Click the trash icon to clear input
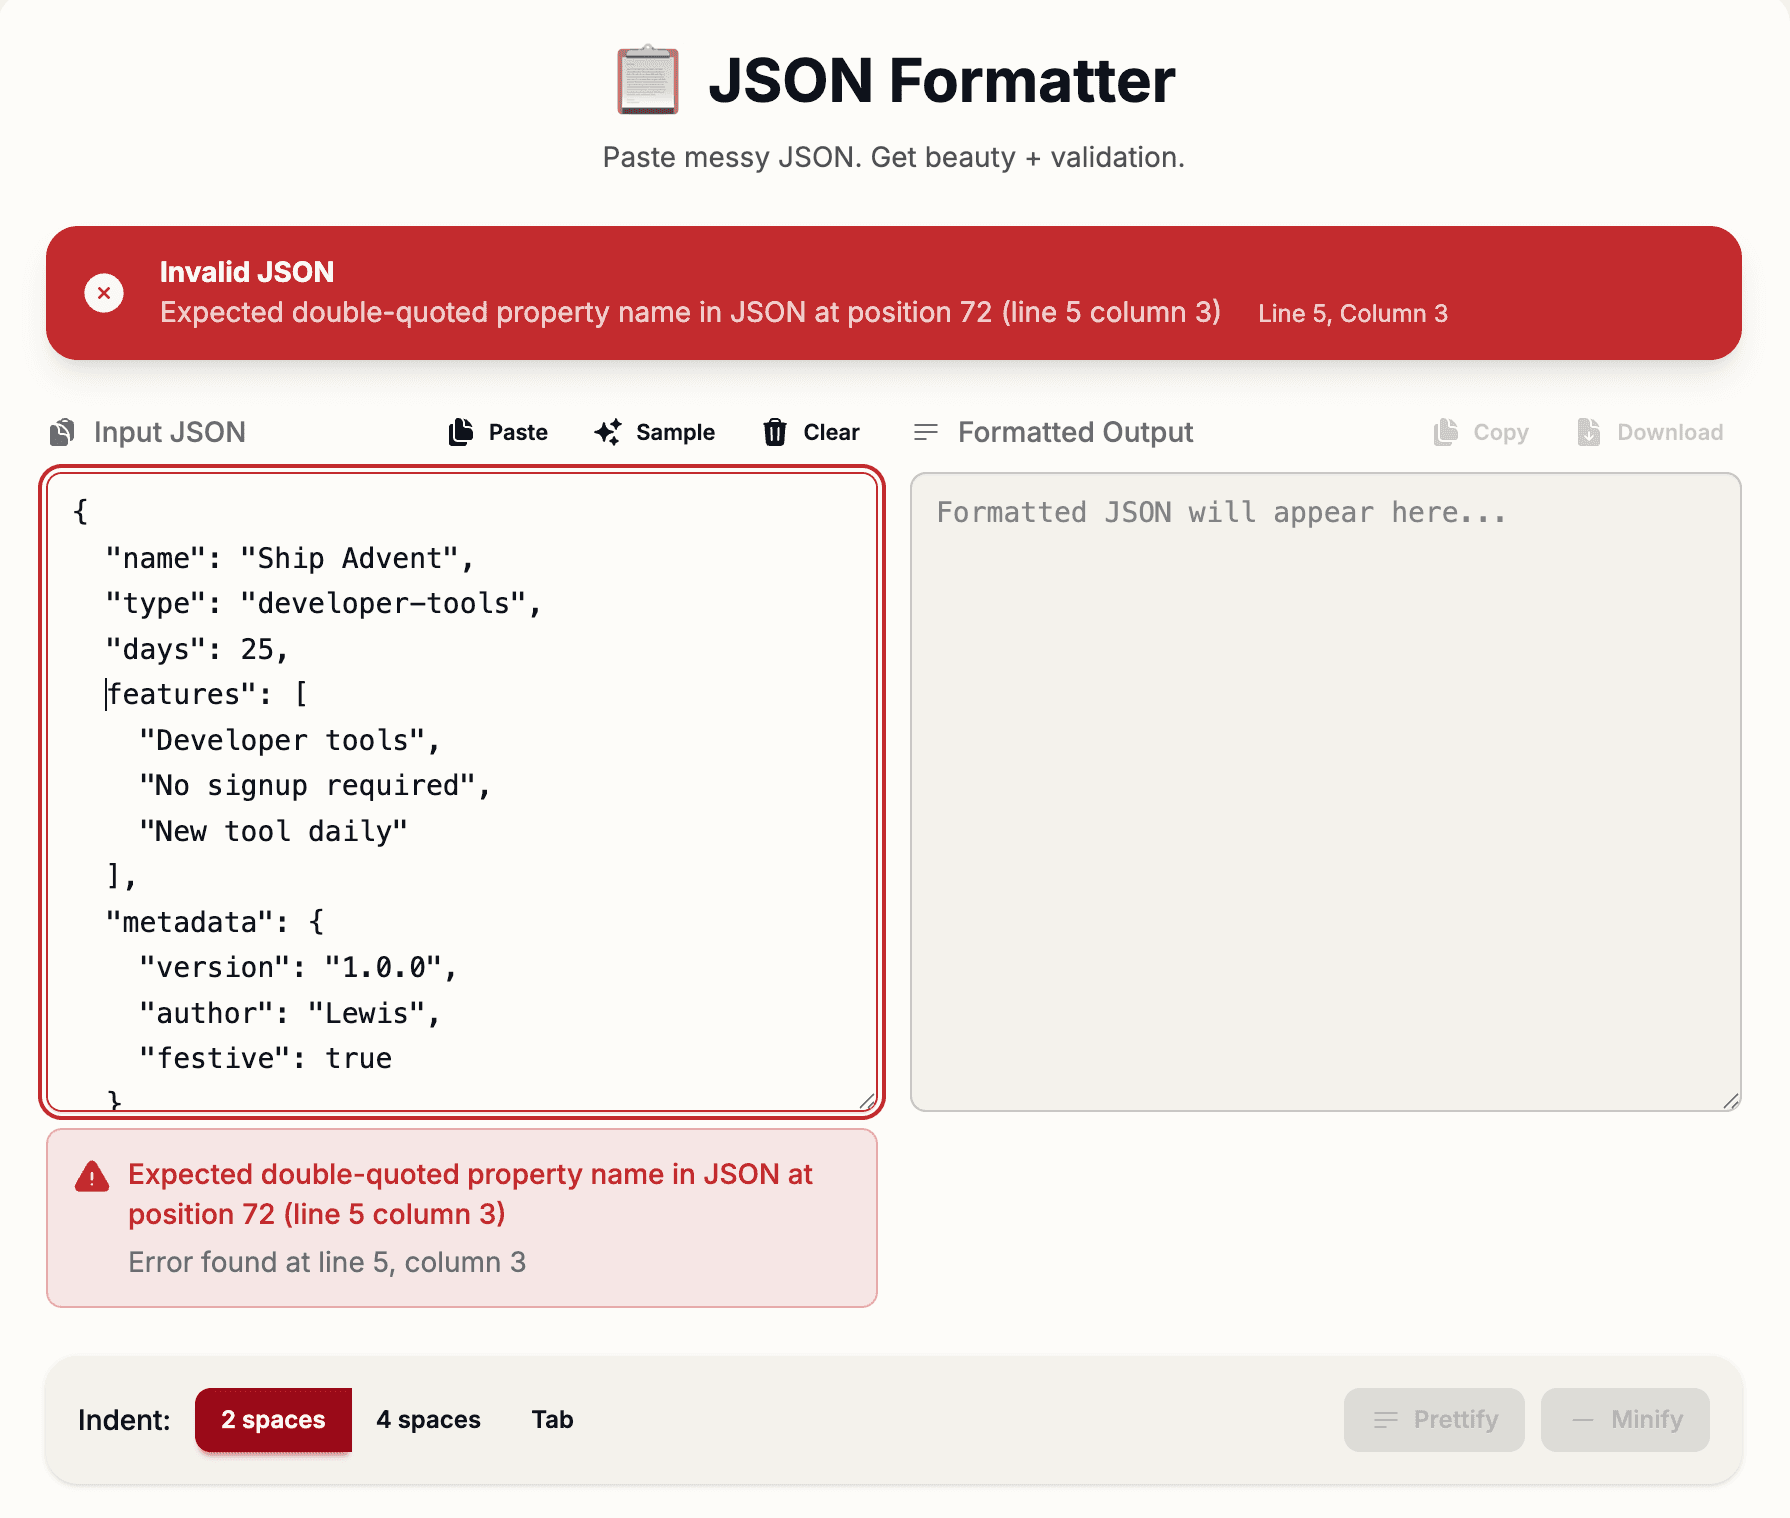1790x1518 pixels. (775, 432)
